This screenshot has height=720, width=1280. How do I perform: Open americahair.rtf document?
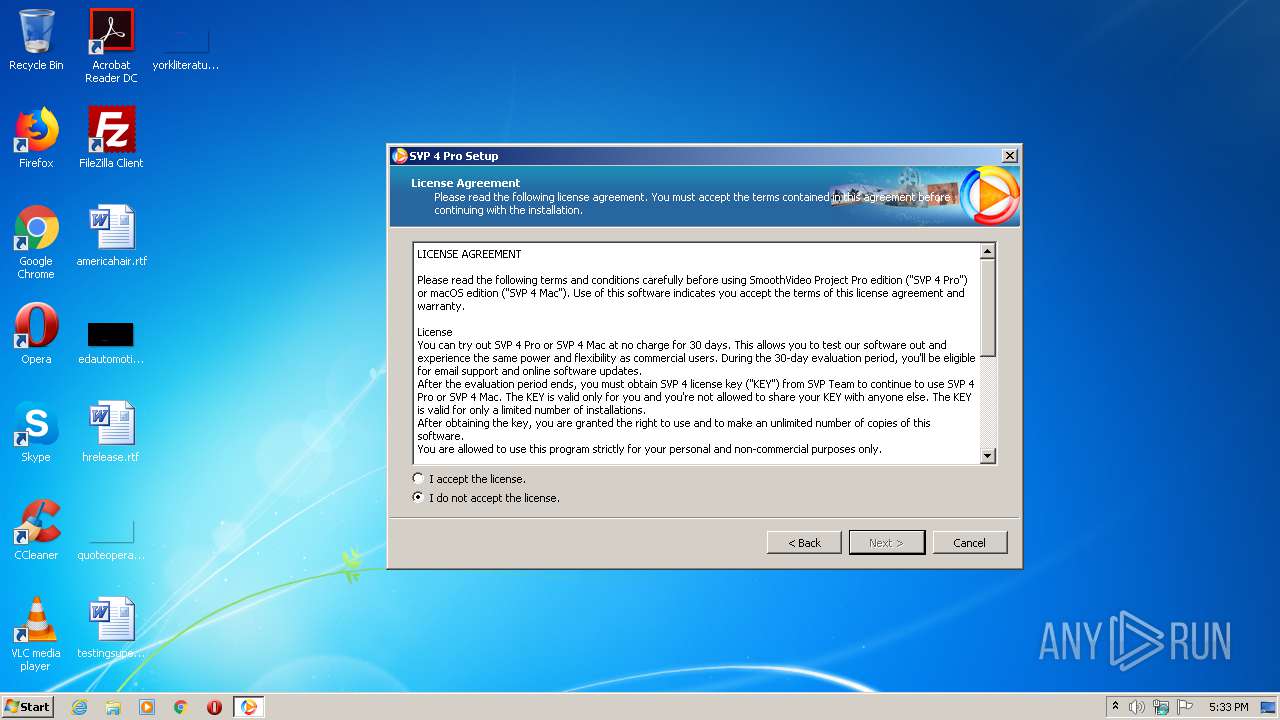(x=111, y=236)
